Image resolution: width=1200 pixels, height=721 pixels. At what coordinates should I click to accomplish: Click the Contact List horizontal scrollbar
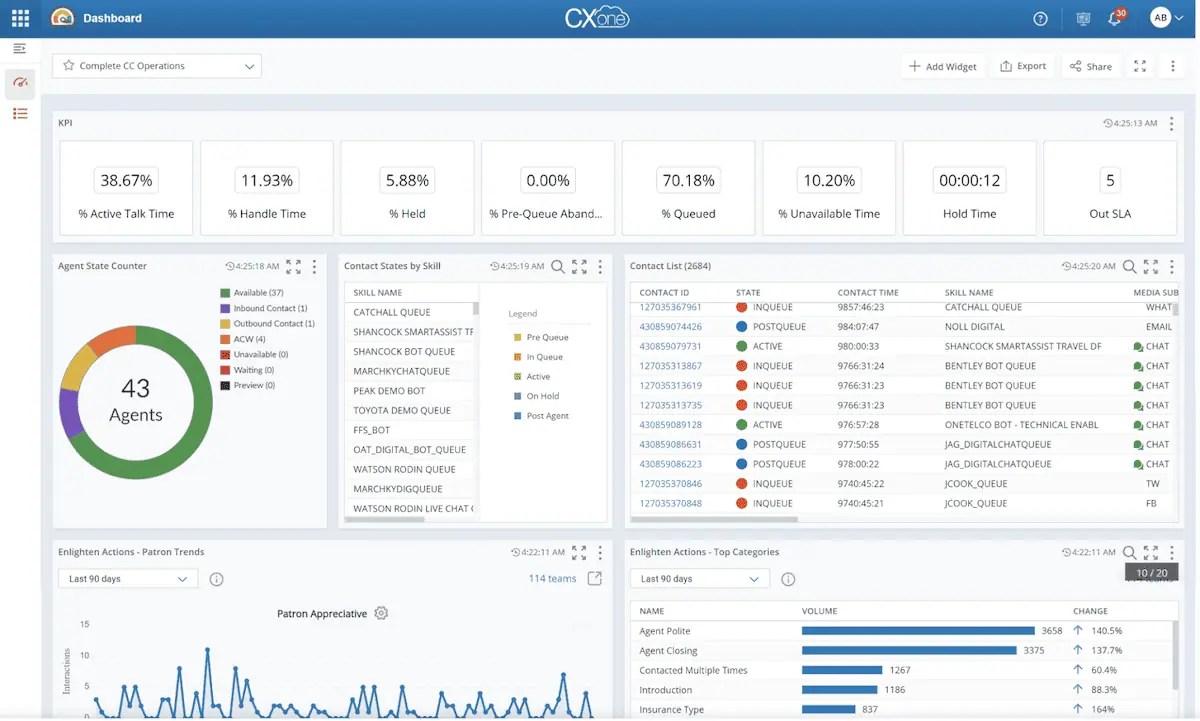click(715, 519)
